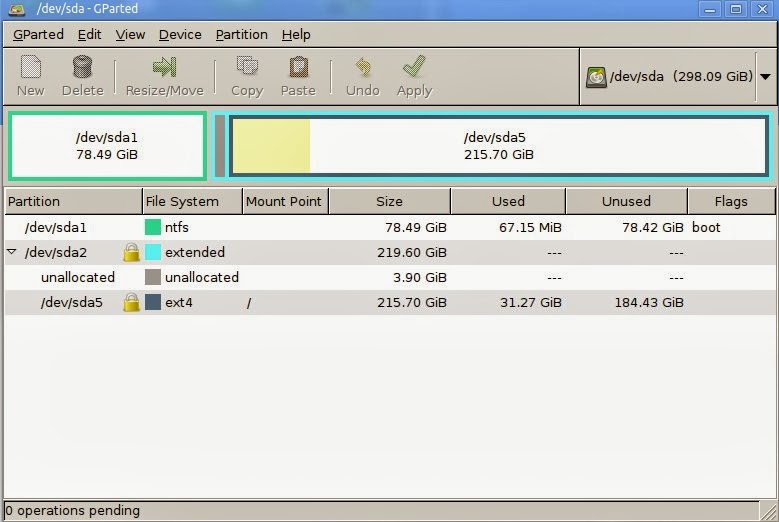Sort by Size column header
This screenshot has width=779, height=522.
point(390,201)
